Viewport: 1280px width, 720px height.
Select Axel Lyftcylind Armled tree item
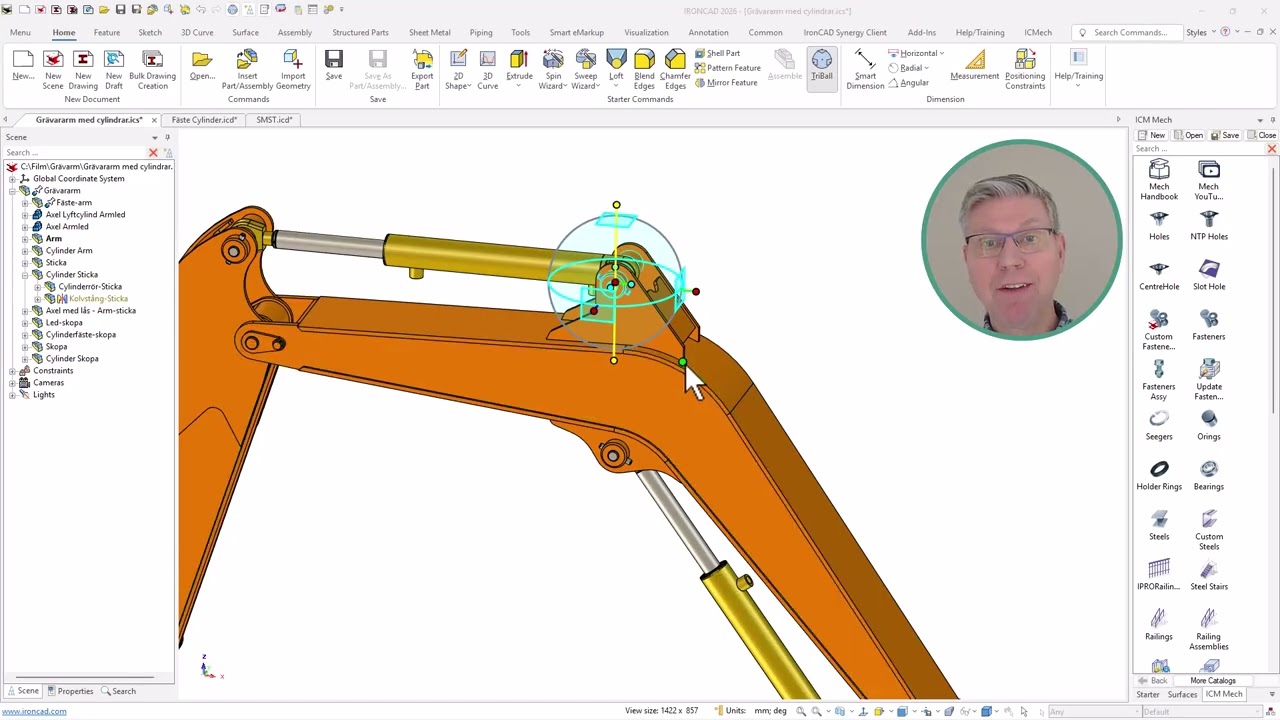coord(85,215)
